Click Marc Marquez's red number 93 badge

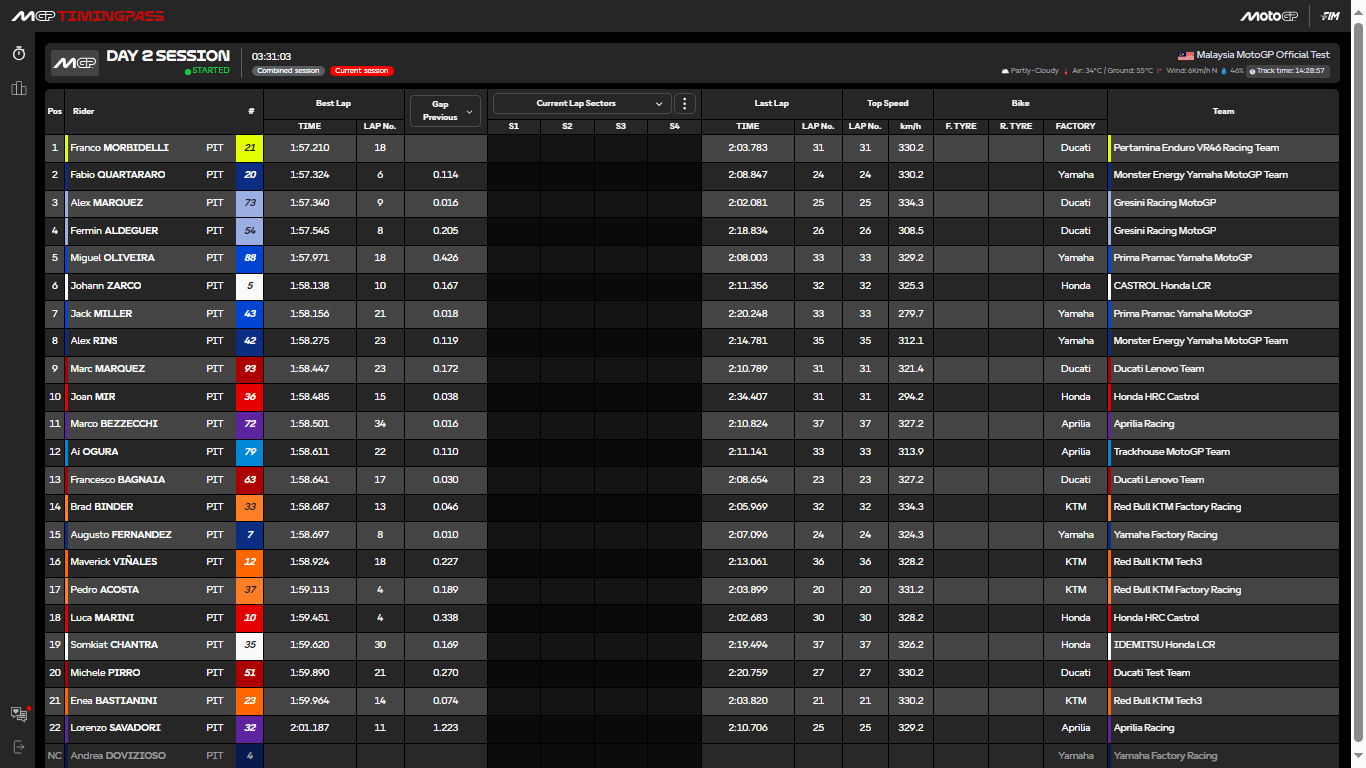(x=249, y=369)
